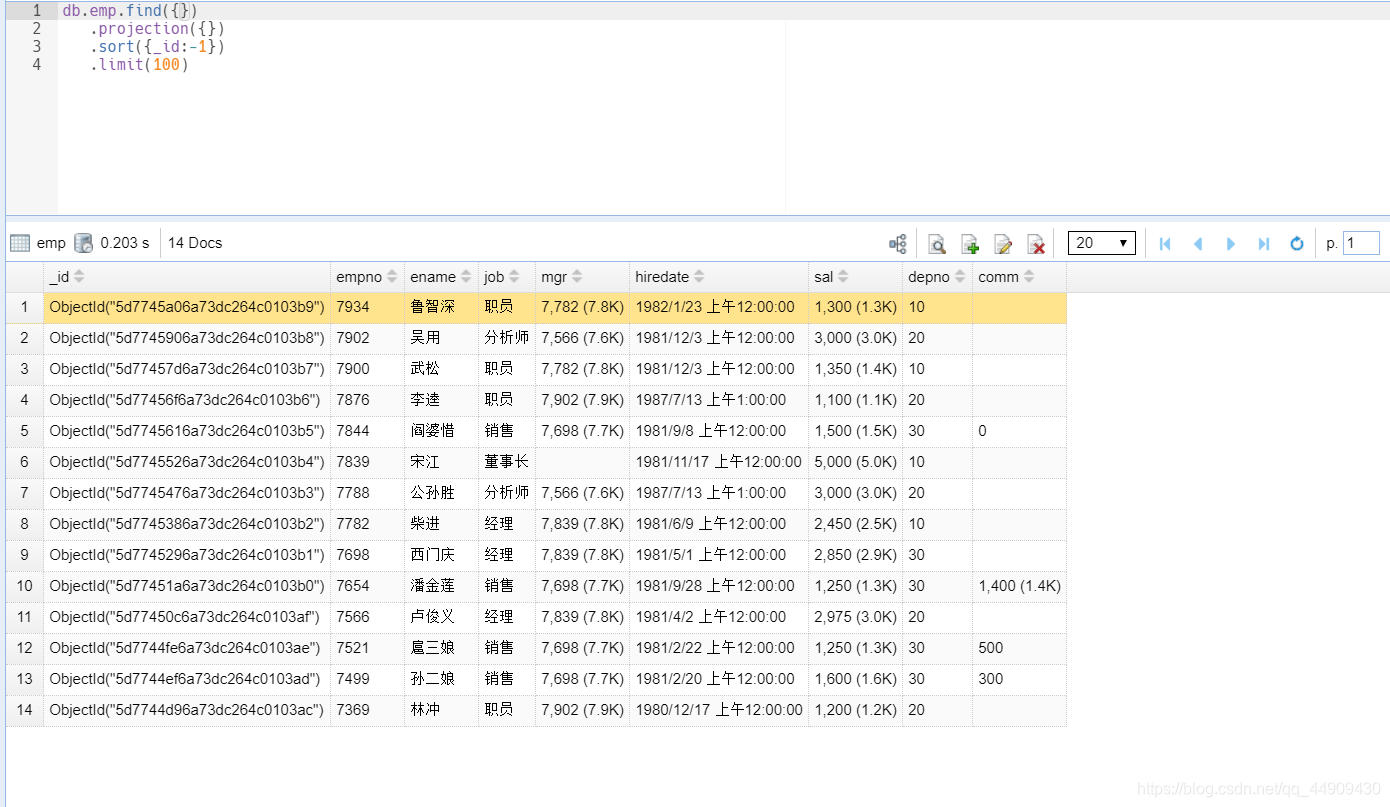1390x807 pixels.
Task: Sort by the ename column
Action: pyautogui.click(x=442, y=277)
